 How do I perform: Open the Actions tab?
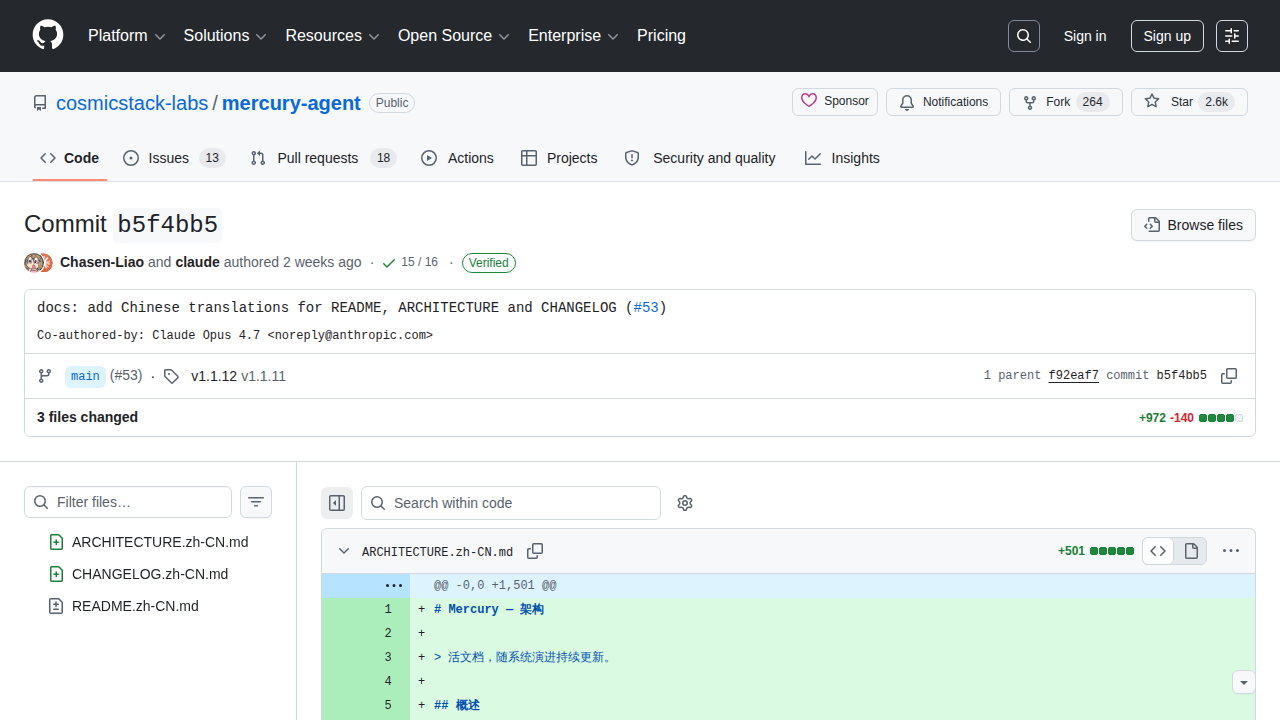click(457, 158)
